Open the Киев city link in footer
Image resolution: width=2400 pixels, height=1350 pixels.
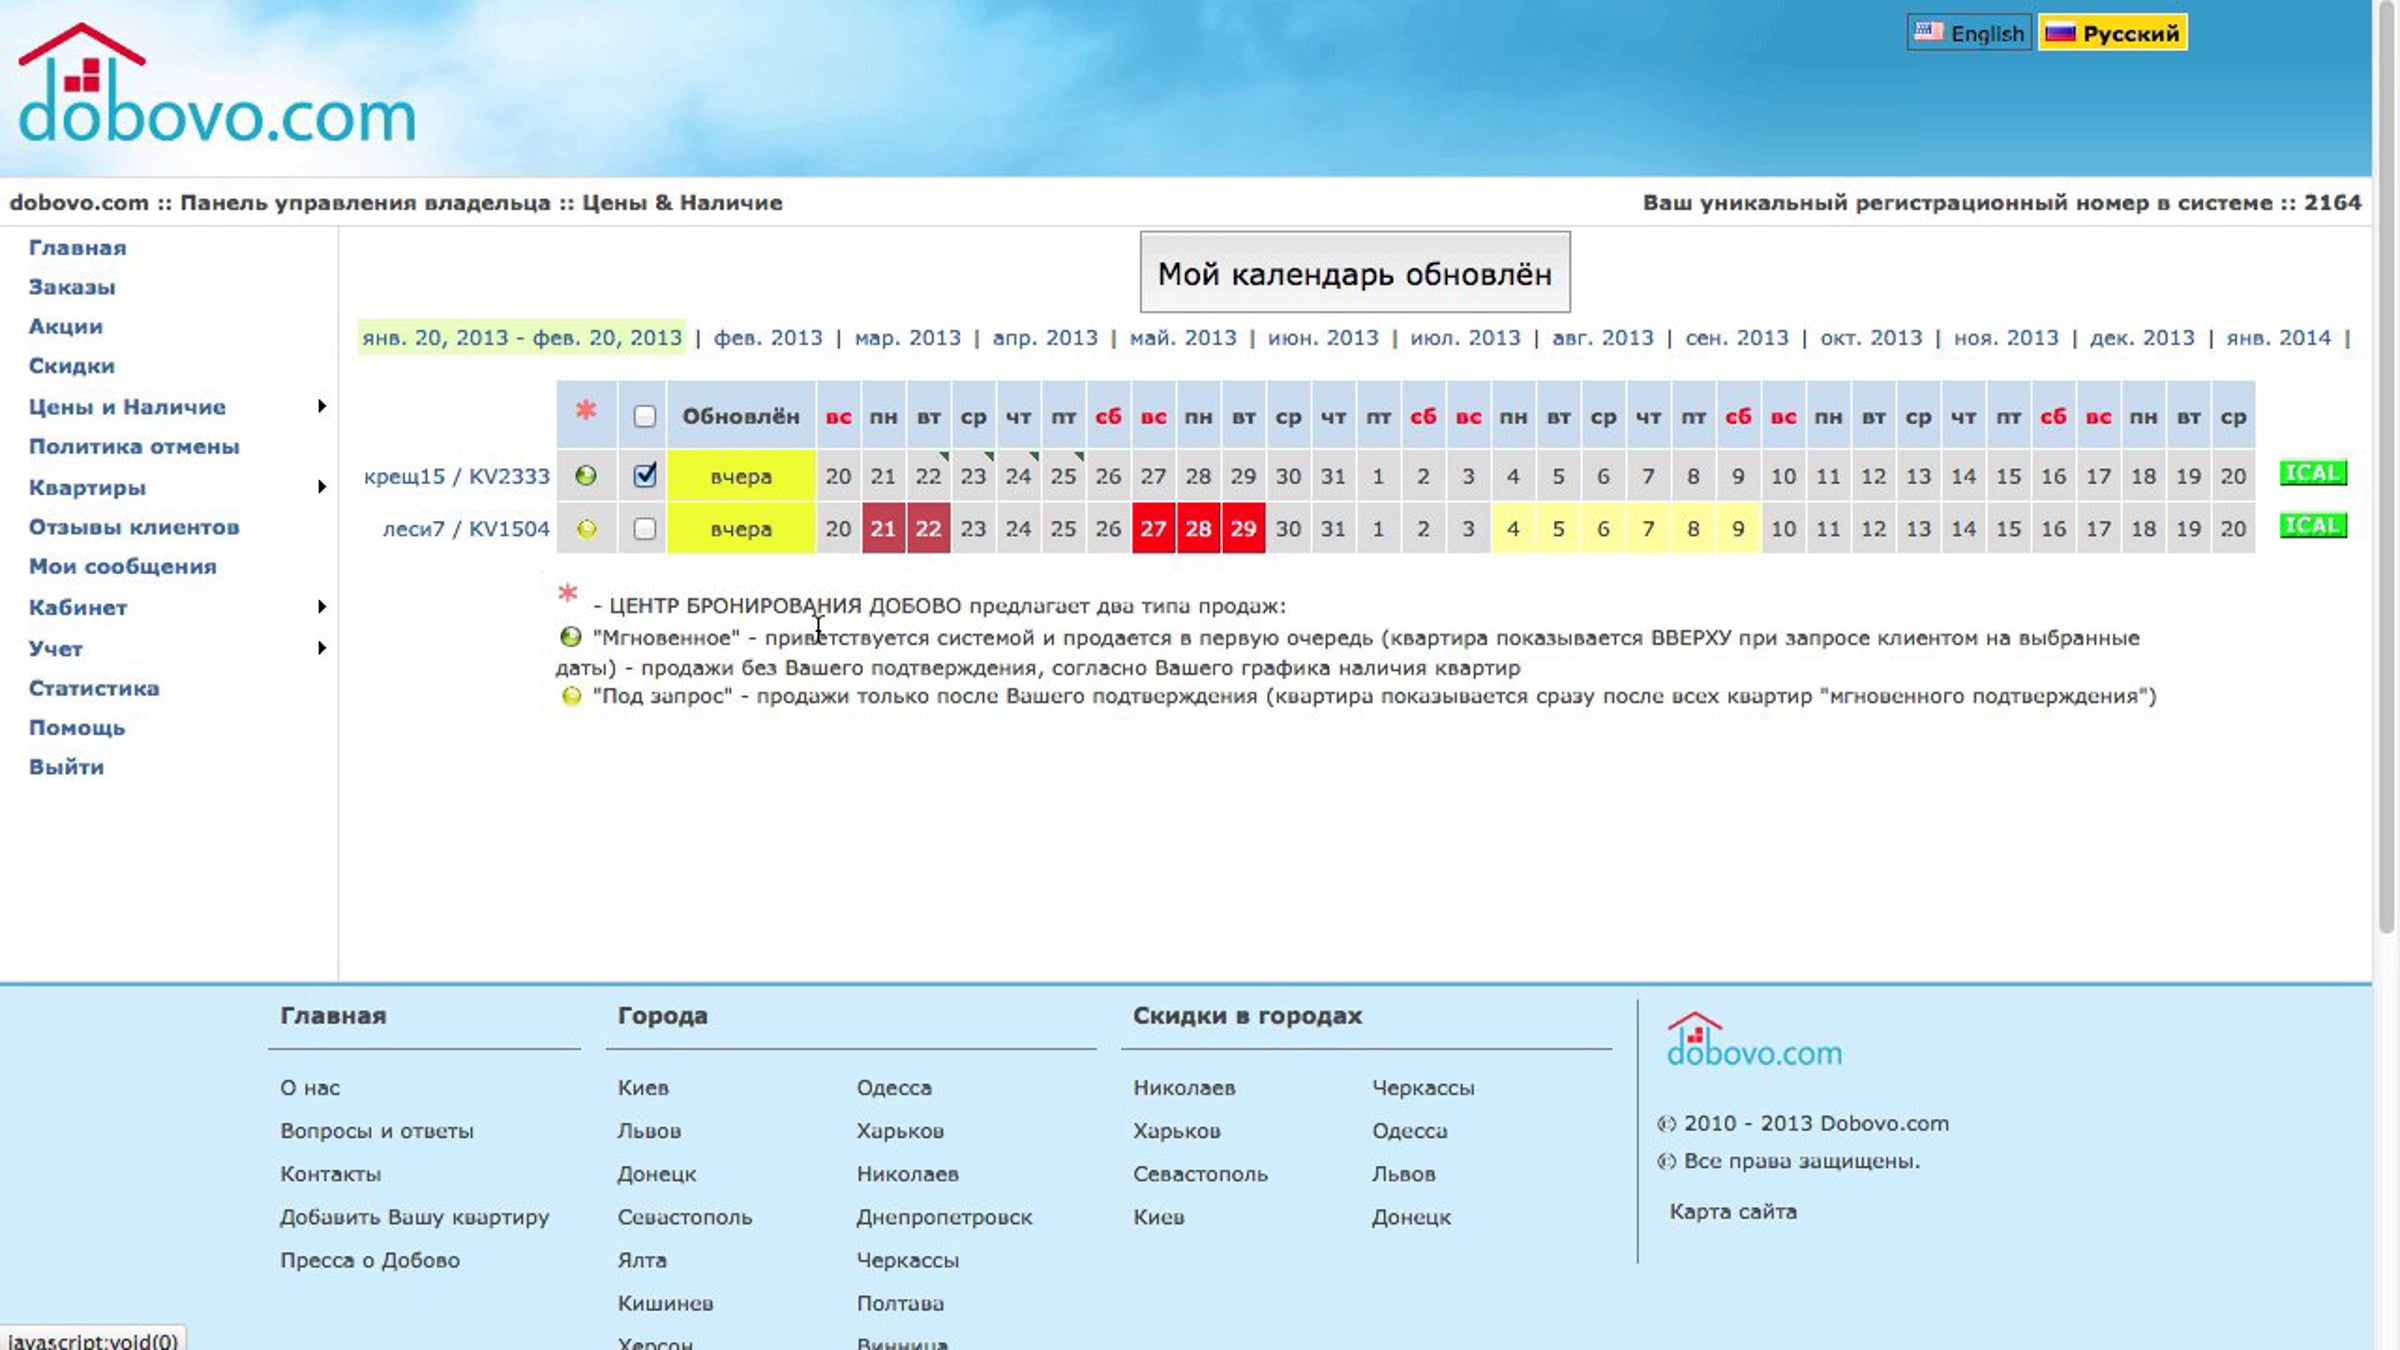(x=643, y=1088)
